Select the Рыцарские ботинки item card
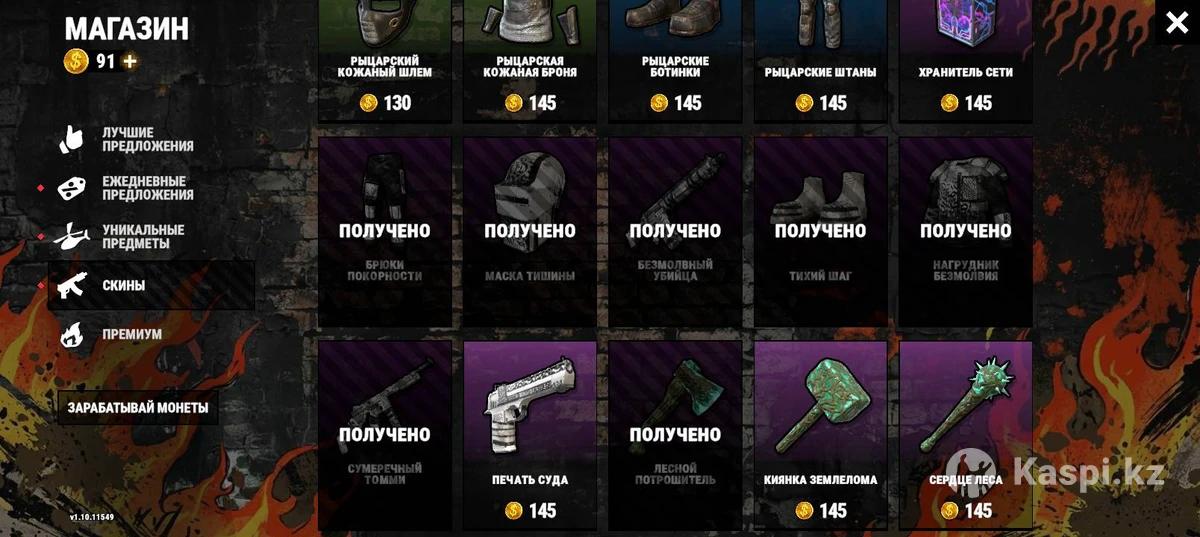1200x537 pixels. coord(675,60)
